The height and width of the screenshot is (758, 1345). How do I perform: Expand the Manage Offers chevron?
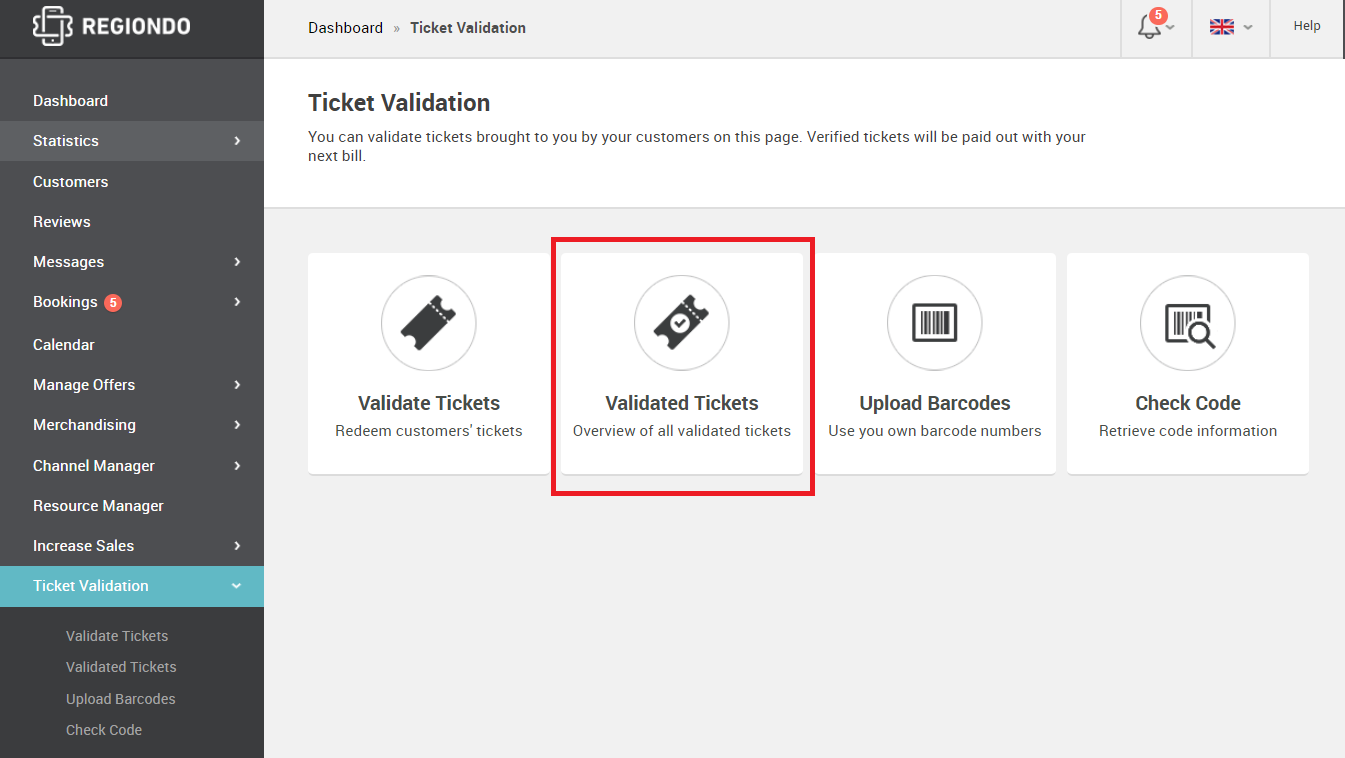click(x=237, y=385)
